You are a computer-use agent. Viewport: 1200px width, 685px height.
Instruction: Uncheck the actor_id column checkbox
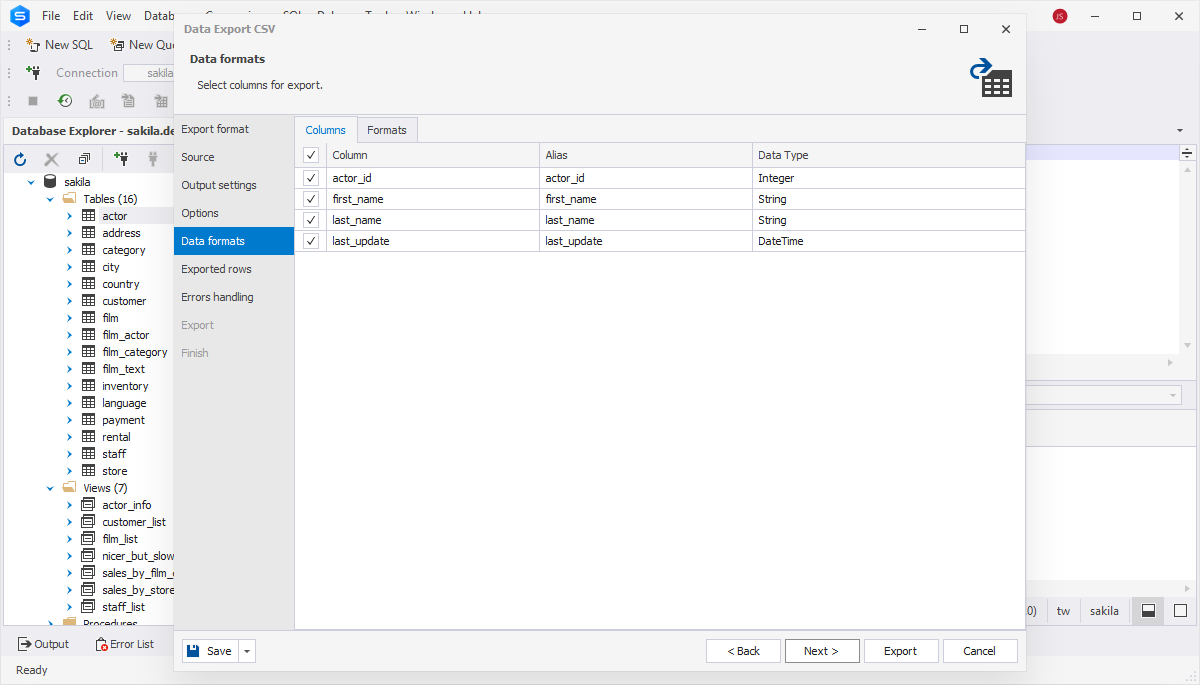click(311, 178)
